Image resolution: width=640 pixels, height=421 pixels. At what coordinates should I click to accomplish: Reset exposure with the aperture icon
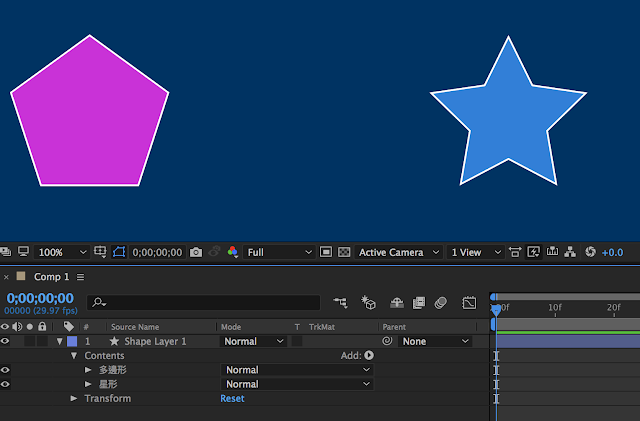tap(590, 252)
